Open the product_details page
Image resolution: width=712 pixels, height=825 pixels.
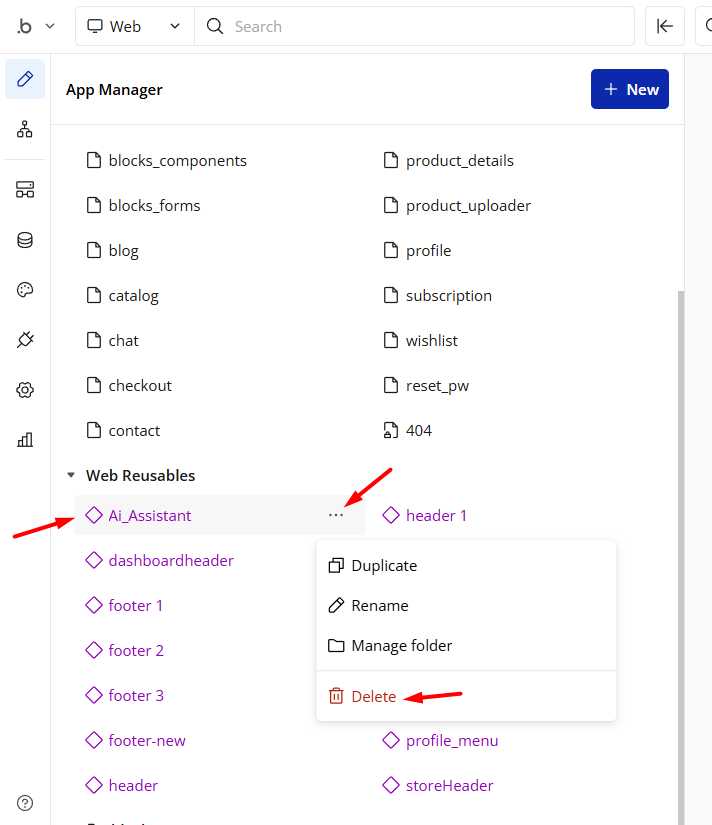coord(459,161)
